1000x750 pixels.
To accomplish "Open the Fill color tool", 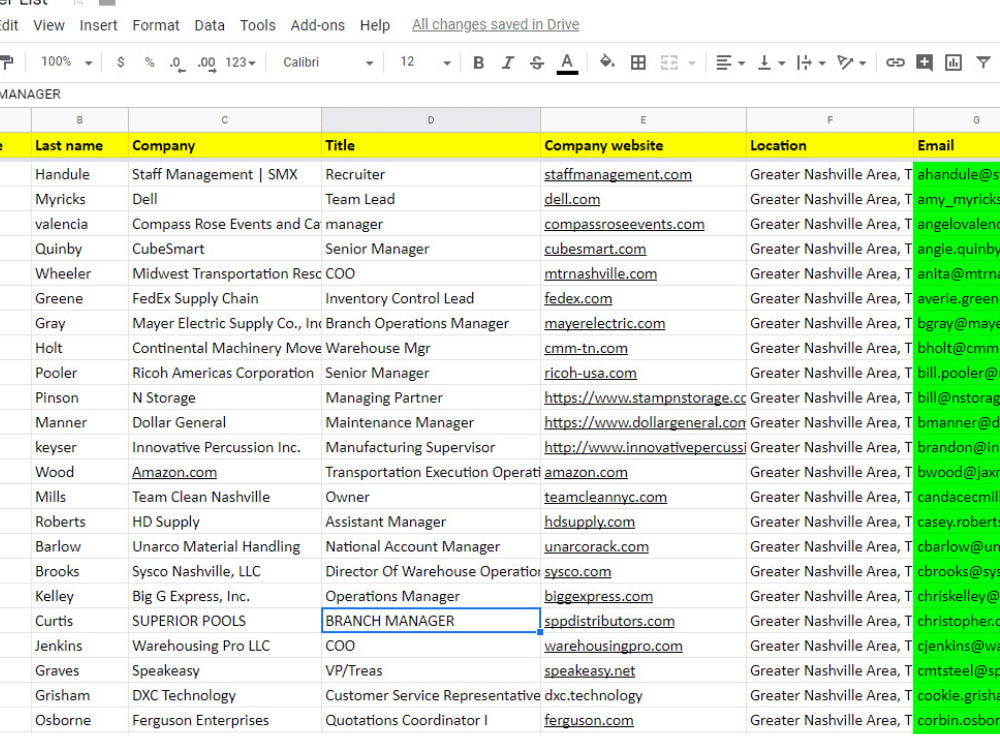I will pyautogui.click(x=607, y=62).
